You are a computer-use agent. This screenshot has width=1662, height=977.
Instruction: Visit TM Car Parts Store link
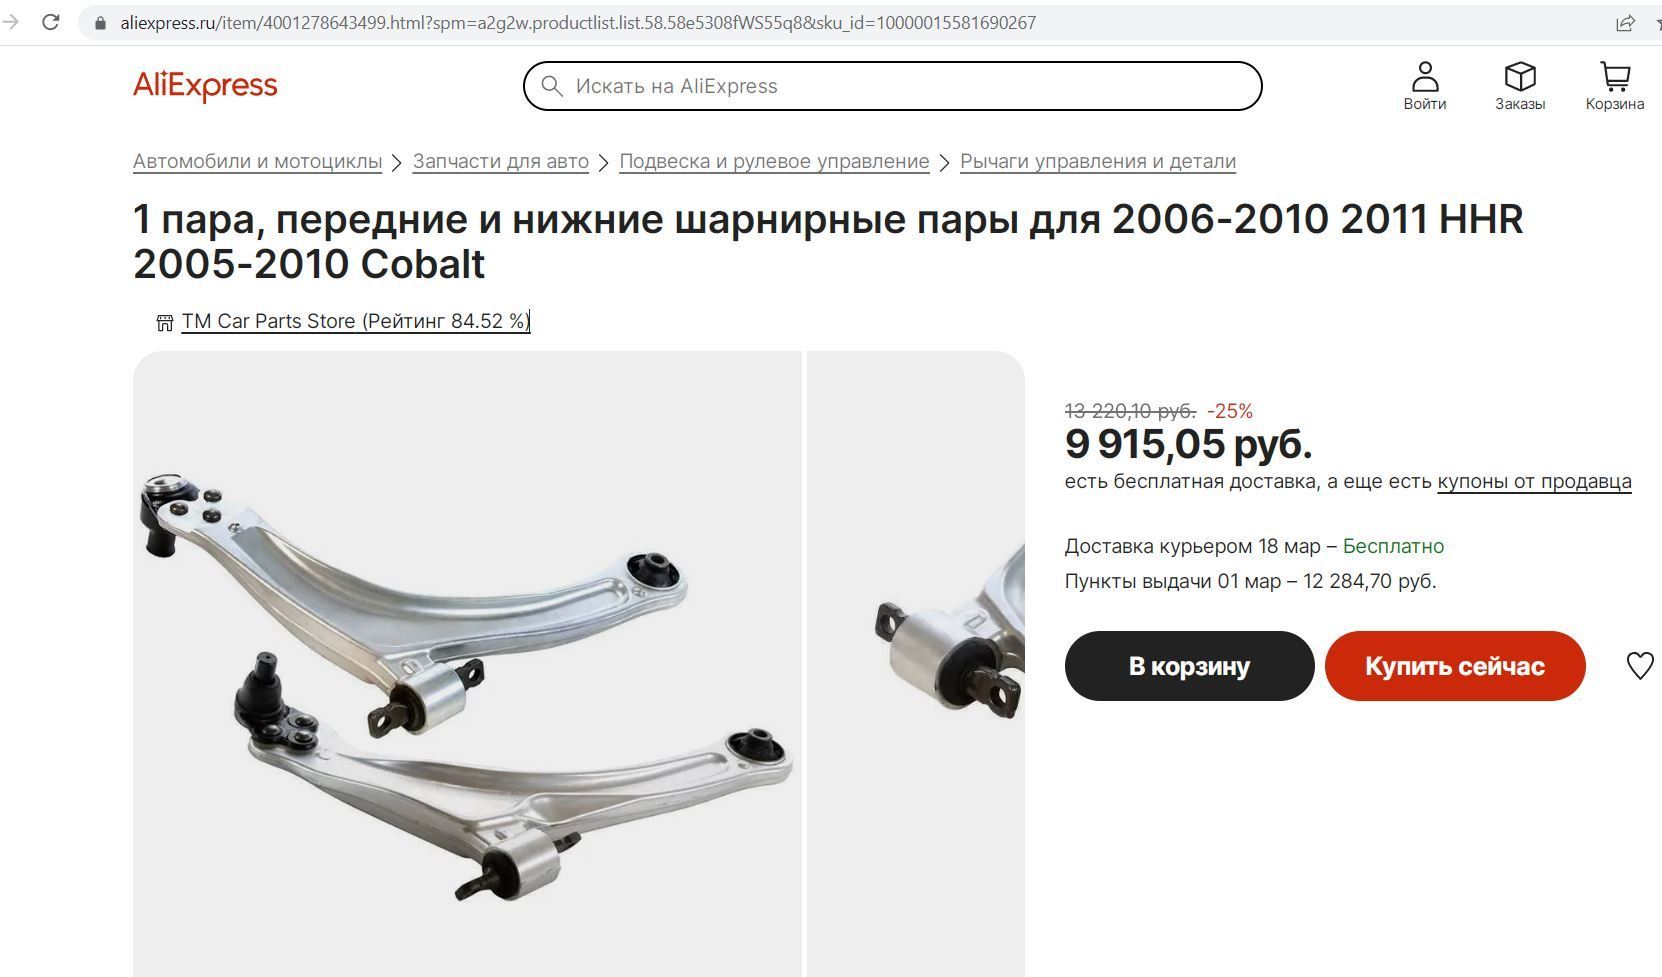coord(356,321)
